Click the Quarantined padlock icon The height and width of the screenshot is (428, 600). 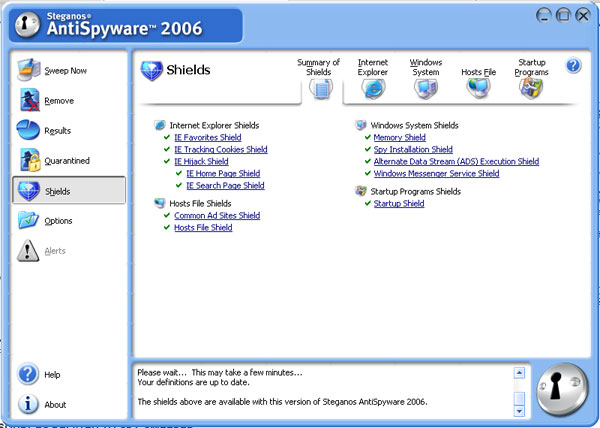(x=30, y=160)
